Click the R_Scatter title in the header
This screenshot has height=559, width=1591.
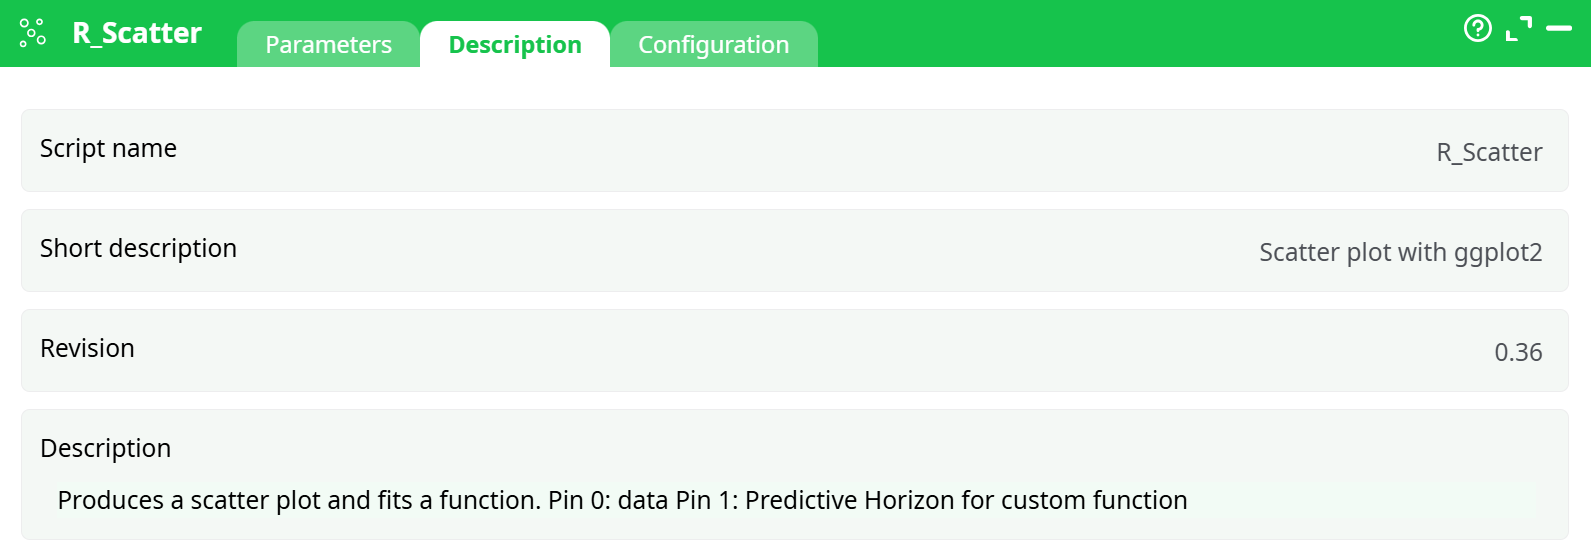pos(137,33)
